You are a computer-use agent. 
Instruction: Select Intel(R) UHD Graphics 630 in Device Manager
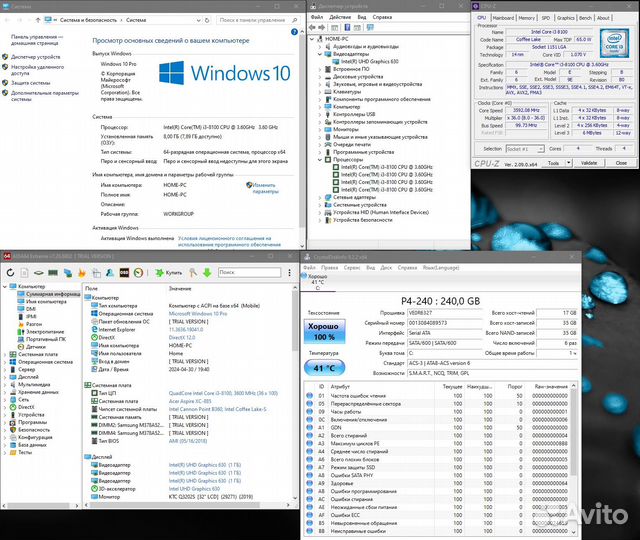coord(369,62)
